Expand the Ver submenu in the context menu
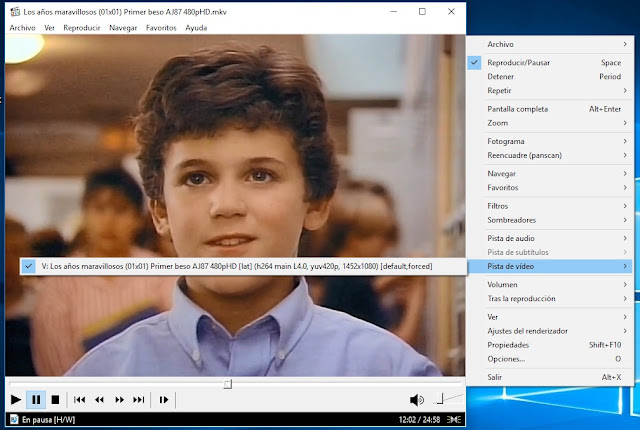Image resolution: width=640 pixels, height=430 pixels. pos(550,317)
